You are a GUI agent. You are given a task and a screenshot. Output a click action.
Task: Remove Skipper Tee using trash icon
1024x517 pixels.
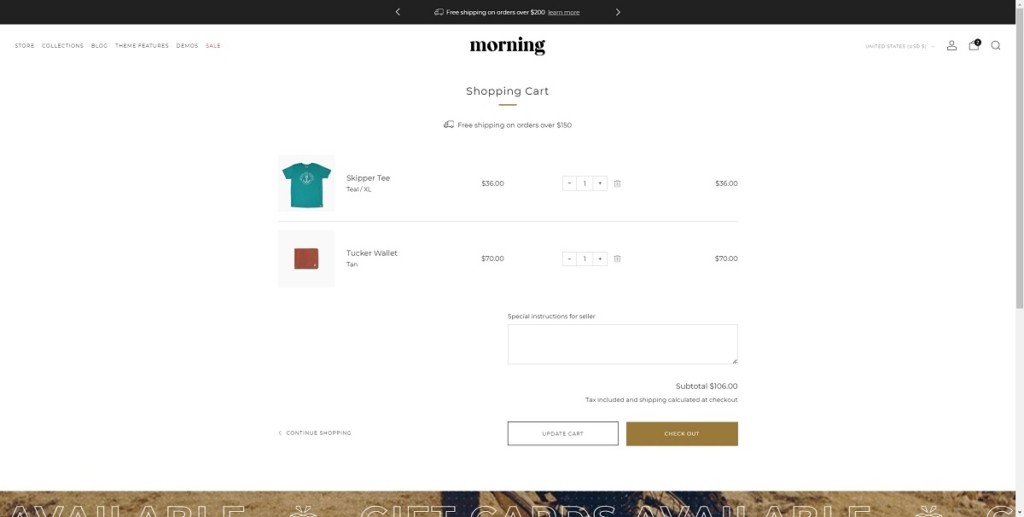(617, 184)
